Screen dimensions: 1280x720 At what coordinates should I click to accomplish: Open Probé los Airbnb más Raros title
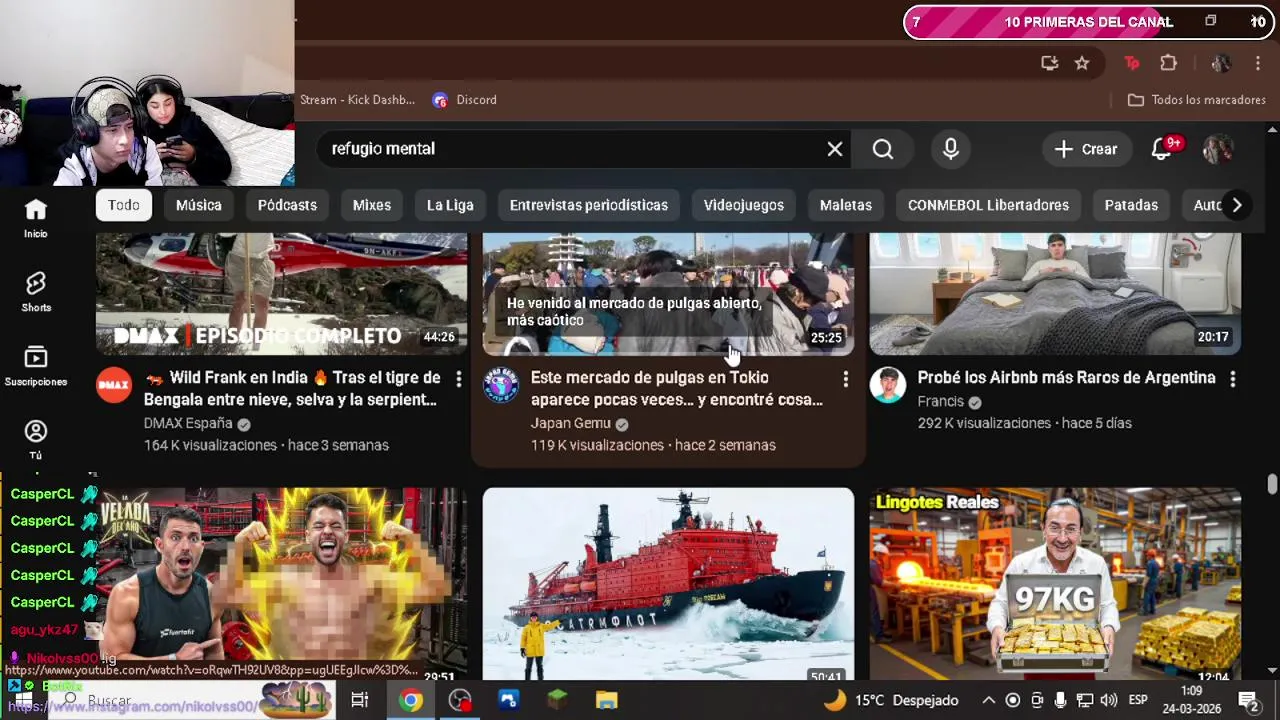tap(1066, 378)
